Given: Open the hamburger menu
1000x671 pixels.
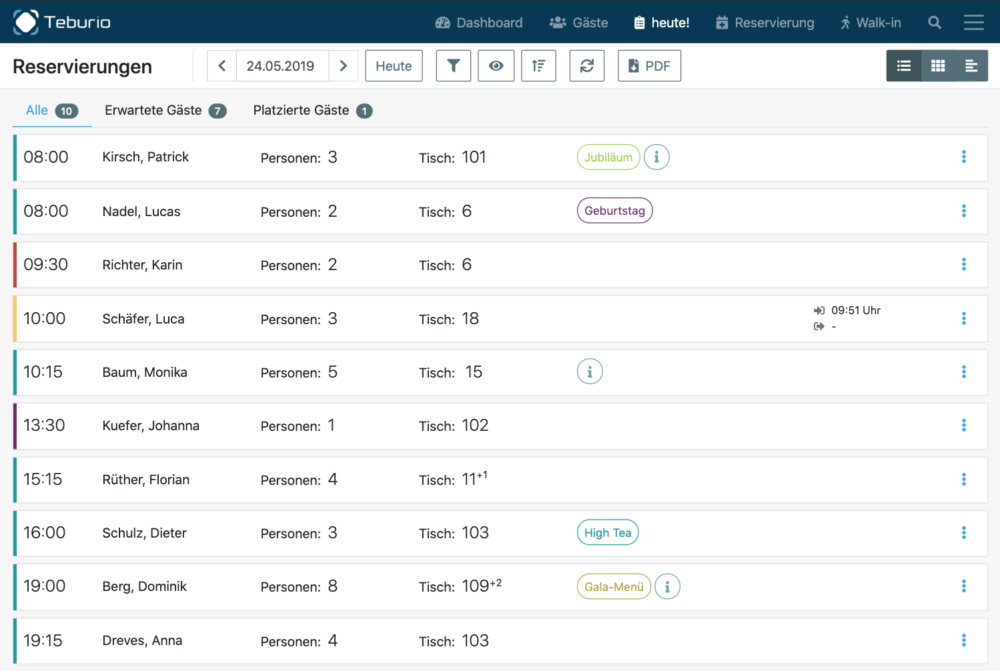Looking at the screenshot, I should [973, 23].
